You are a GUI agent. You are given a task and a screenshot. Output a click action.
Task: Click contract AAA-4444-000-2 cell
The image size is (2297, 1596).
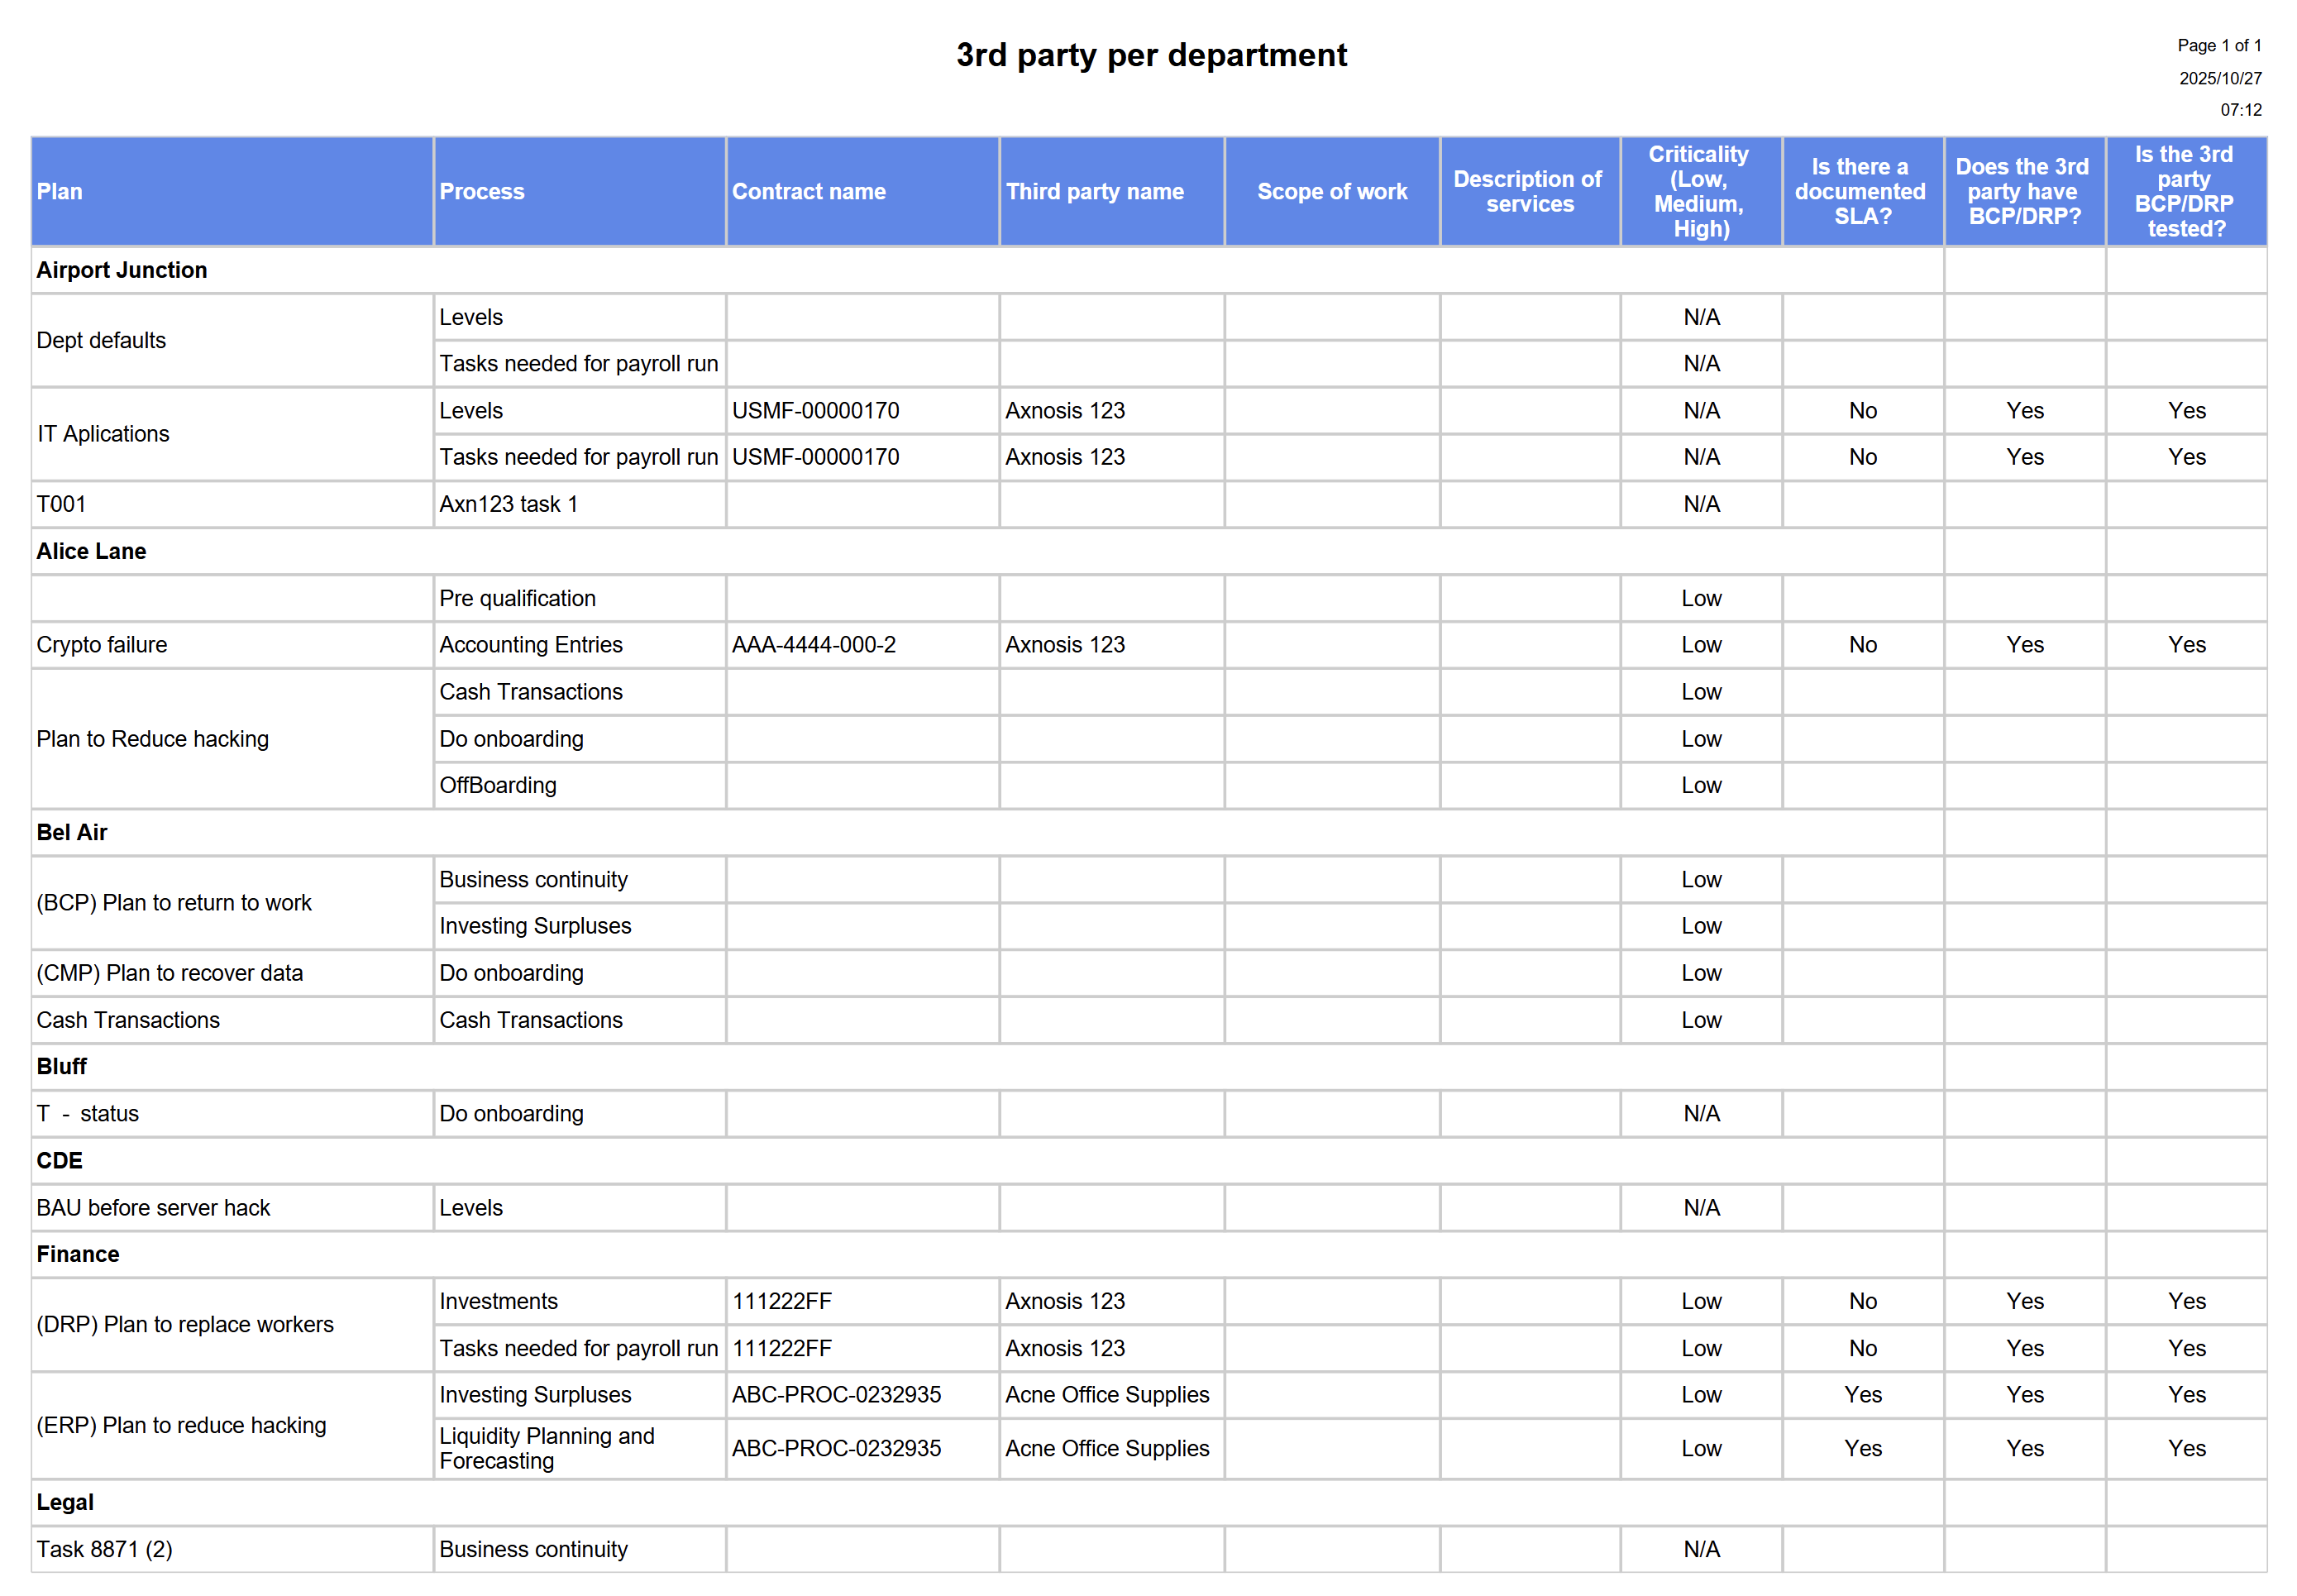pos(813,645)
